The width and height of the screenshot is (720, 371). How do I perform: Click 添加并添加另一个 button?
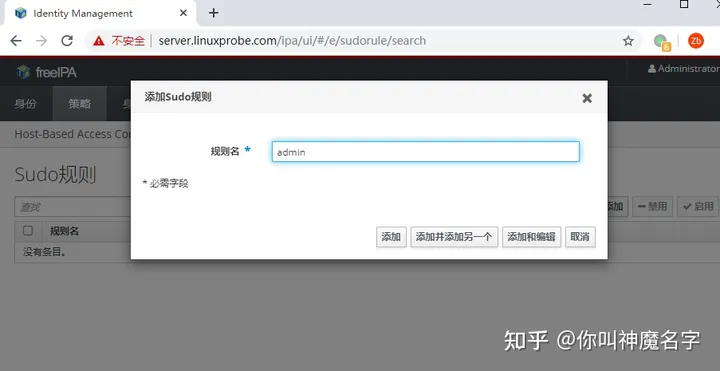(454, 237)
